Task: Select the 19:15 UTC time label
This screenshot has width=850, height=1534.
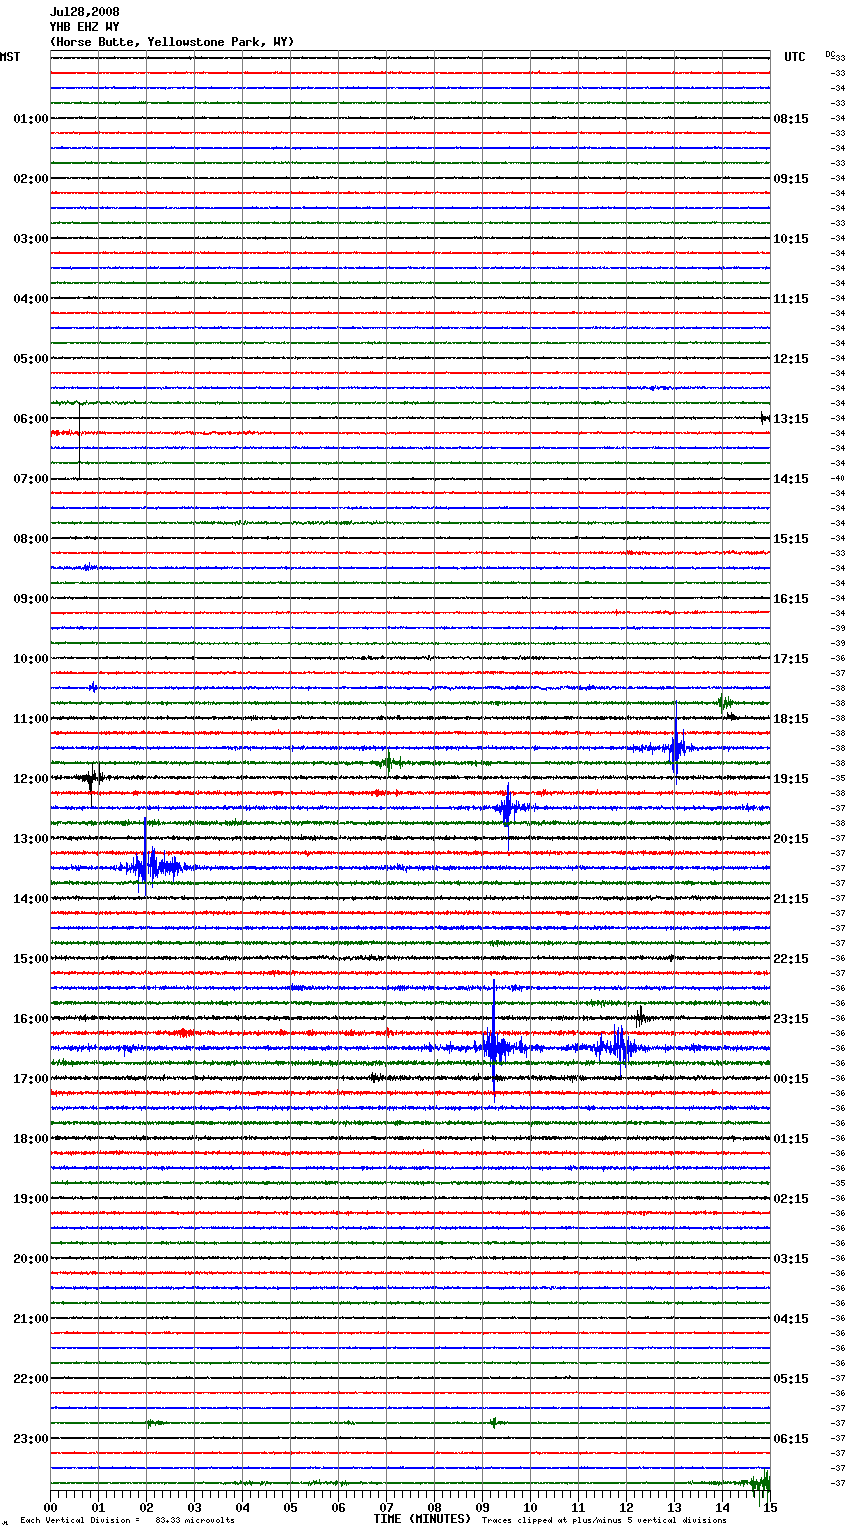Action: pos(791,779)
